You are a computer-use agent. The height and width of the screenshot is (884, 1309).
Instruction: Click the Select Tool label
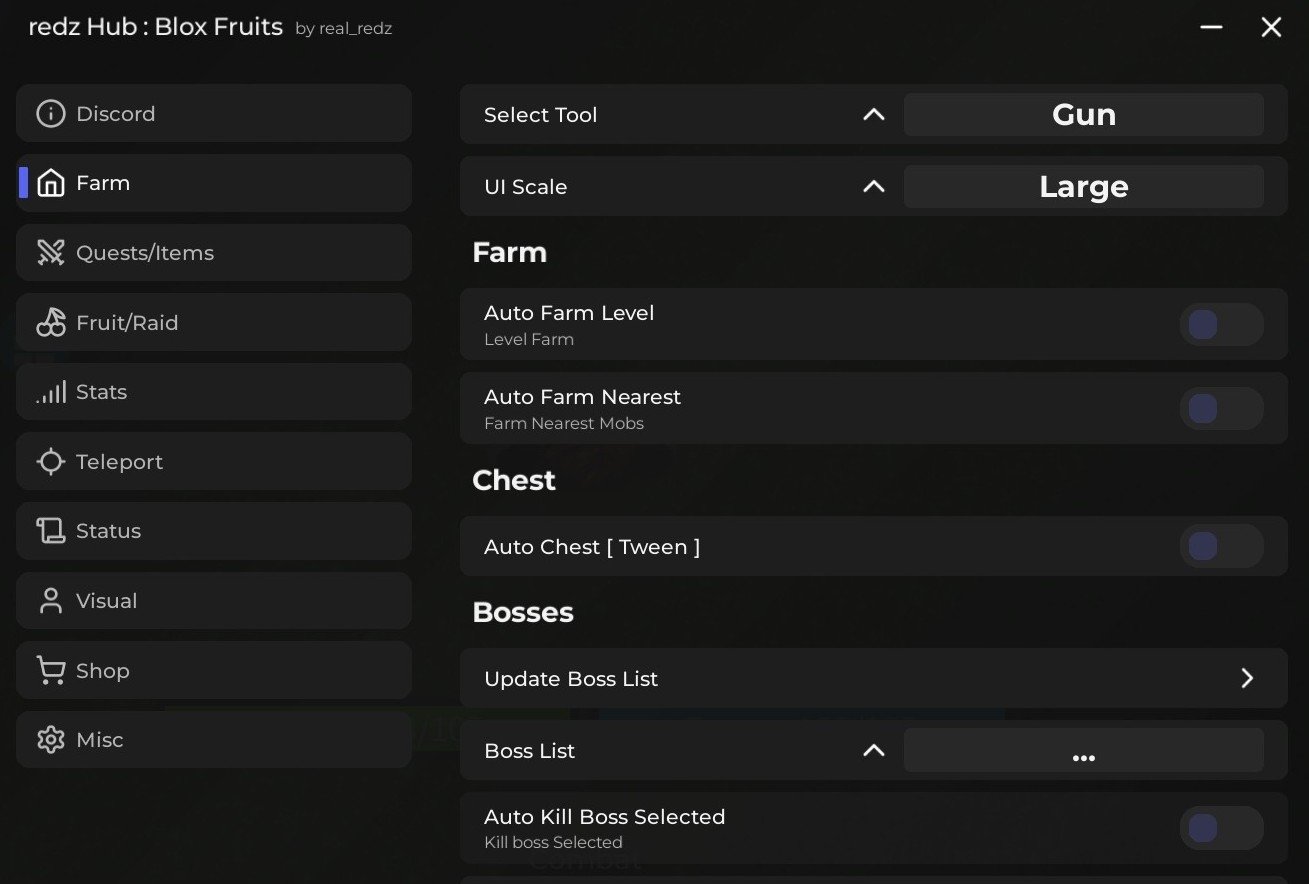[541, 115]
